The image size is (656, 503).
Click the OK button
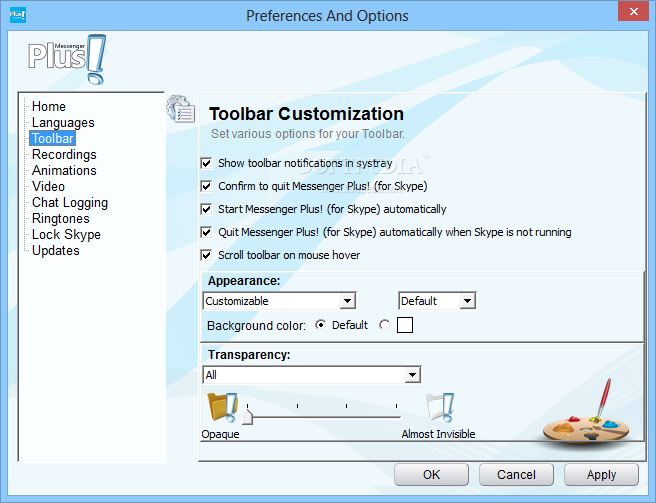point(431,475)
